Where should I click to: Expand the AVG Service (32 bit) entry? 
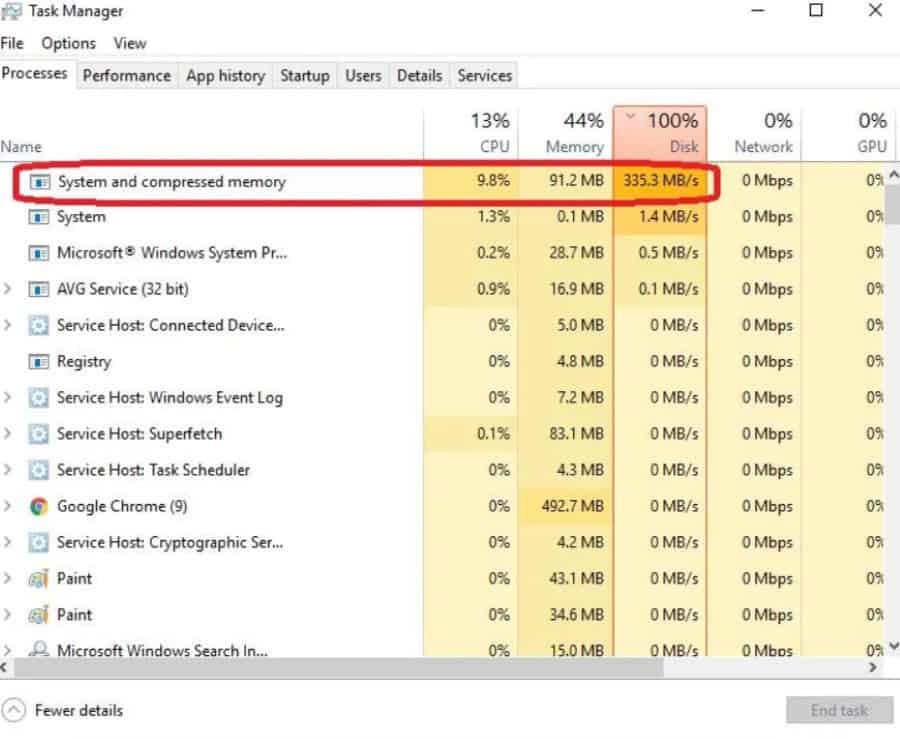[8, 289]
